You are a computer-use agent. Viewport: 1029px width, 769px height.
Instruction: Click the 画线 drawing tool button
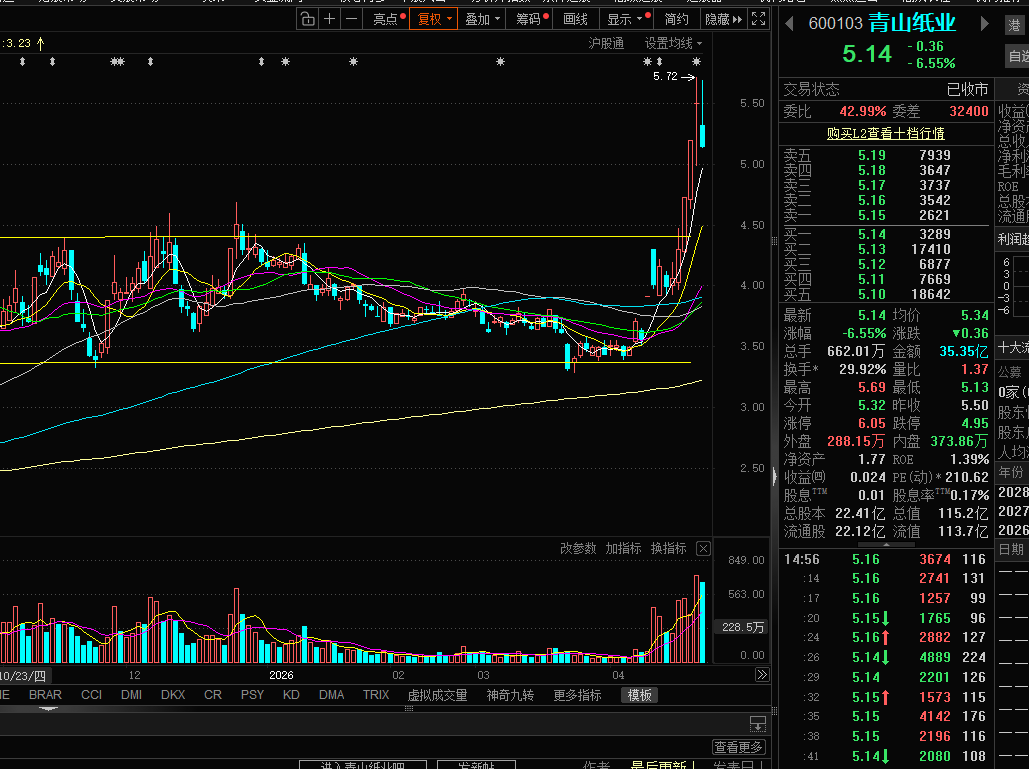point(575,19)
